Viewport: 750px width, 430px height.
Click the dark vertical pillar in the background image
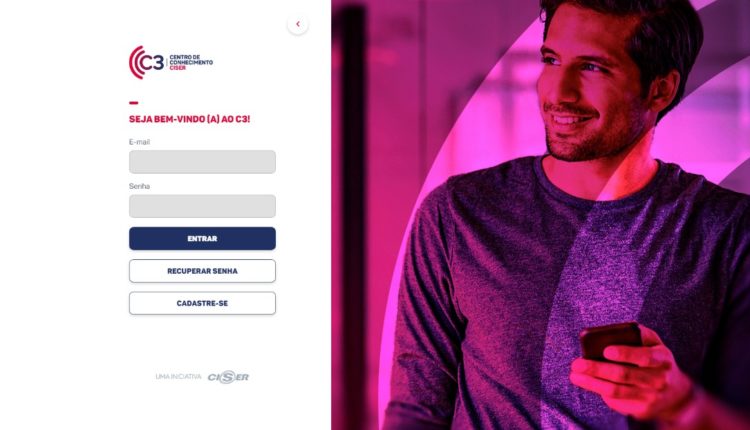(353, 215)
